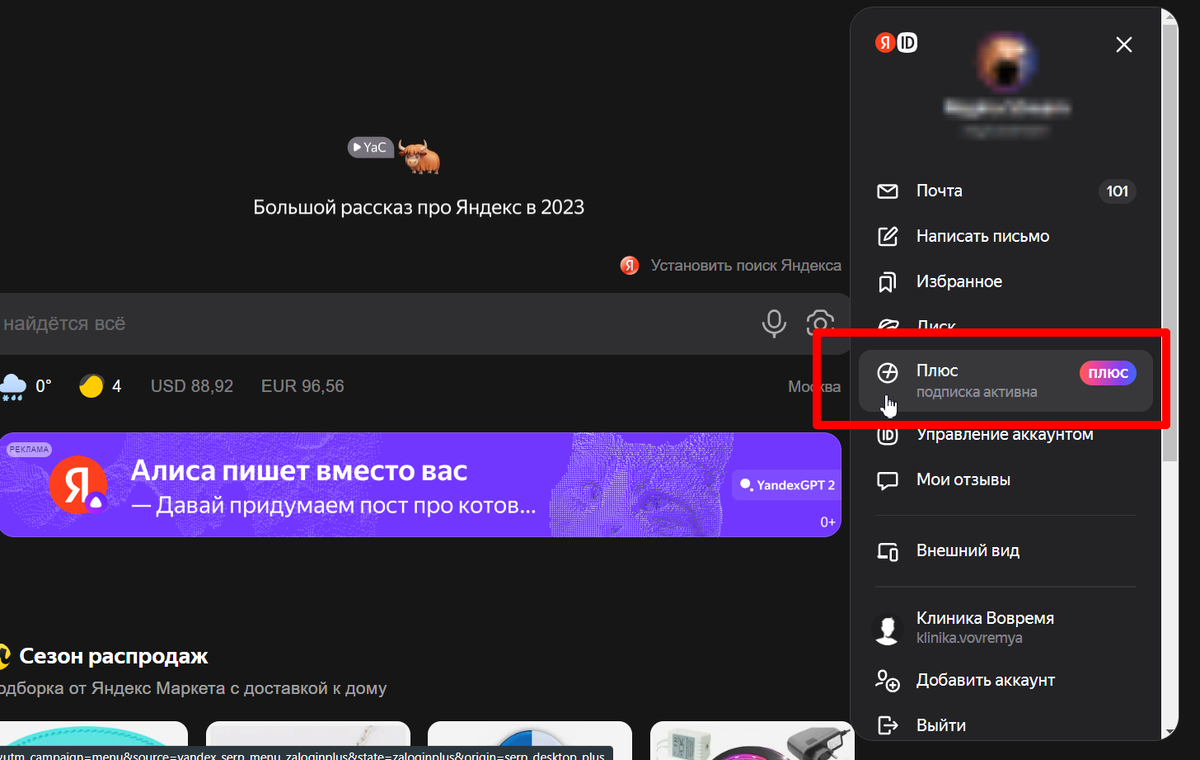Start voice search with microphone icon
1200x760 pixels.
click(x=773, y=323)
